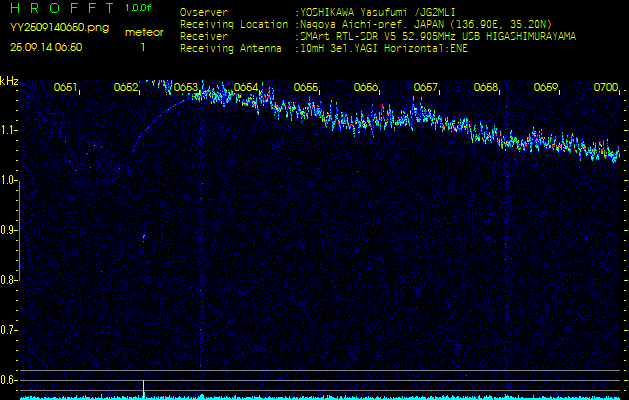Click the 0.7 kHz frequency axis label
Screen dimensions: 629x400
click(9, 330)
